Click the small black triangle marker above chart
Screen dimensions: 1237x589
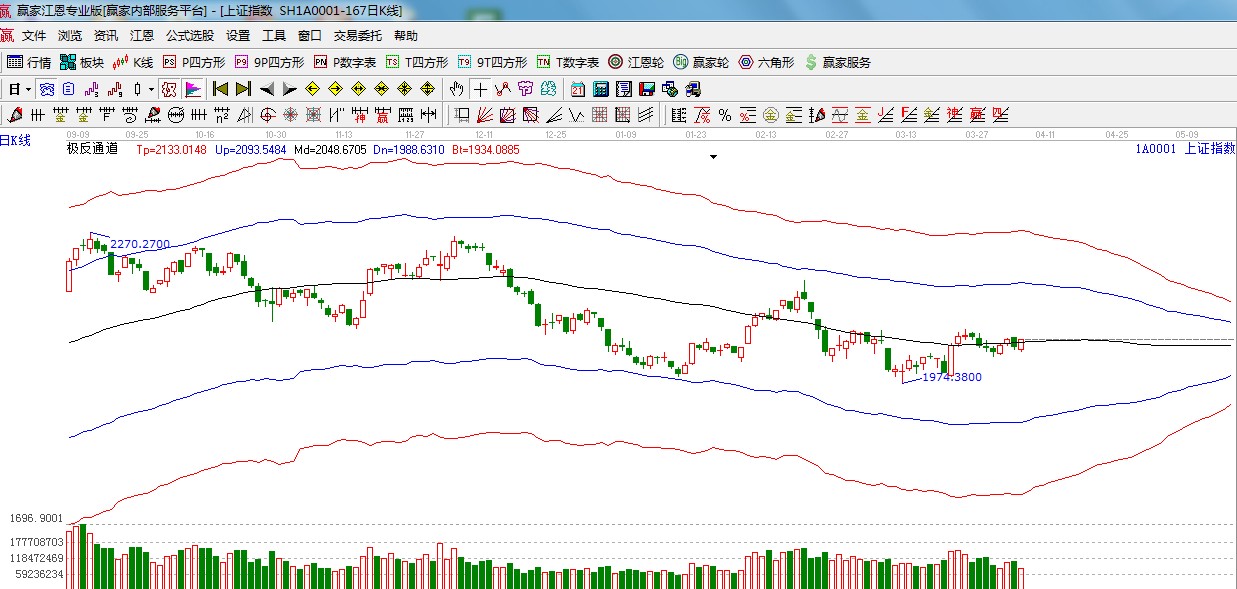coord(714,157)
